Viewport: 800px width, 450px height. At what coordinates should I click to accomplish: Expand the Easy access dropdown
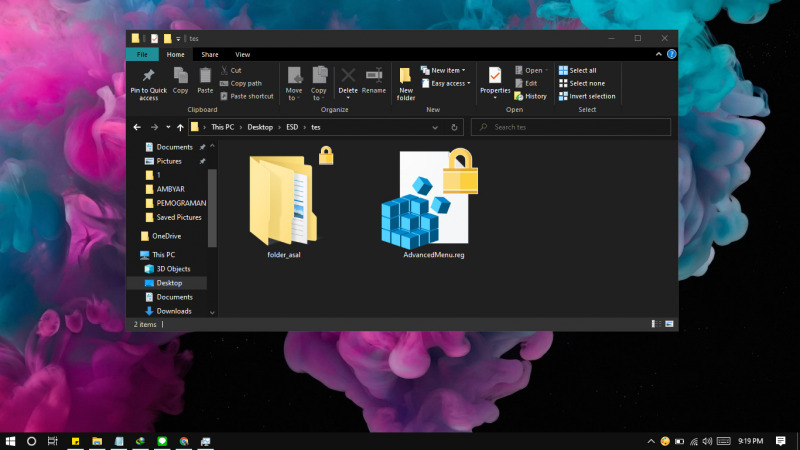pos(446,83)
